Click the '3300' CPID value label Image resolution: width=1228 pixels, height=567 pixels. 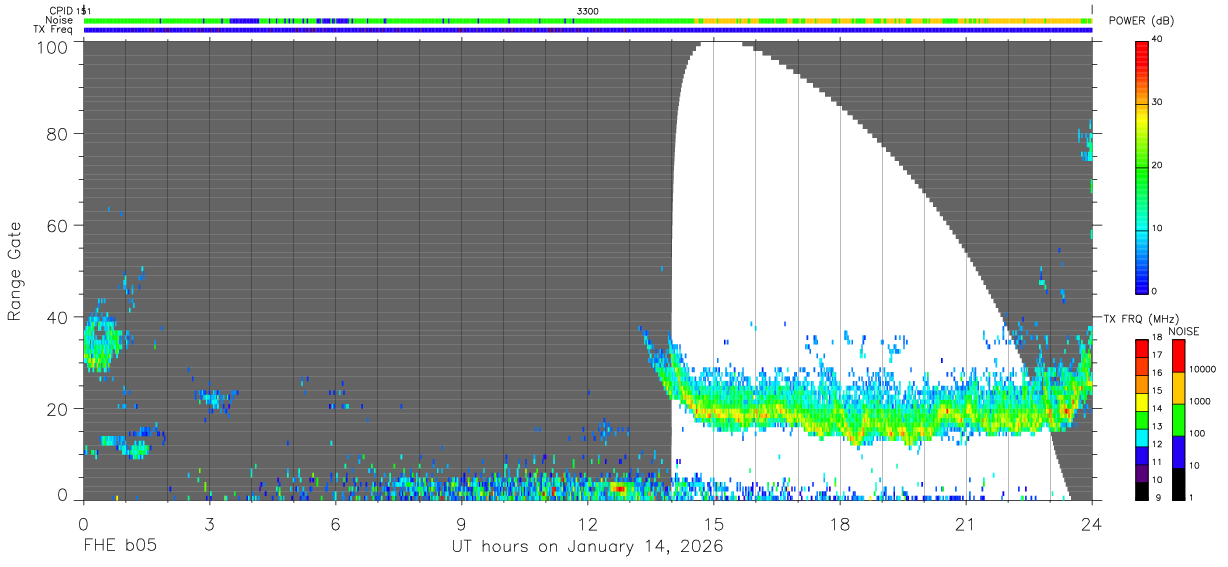(588, 10)
